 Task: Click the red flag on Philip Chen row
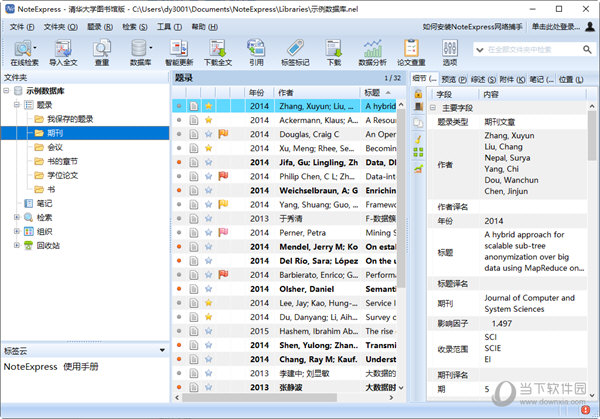pos(223,176)
